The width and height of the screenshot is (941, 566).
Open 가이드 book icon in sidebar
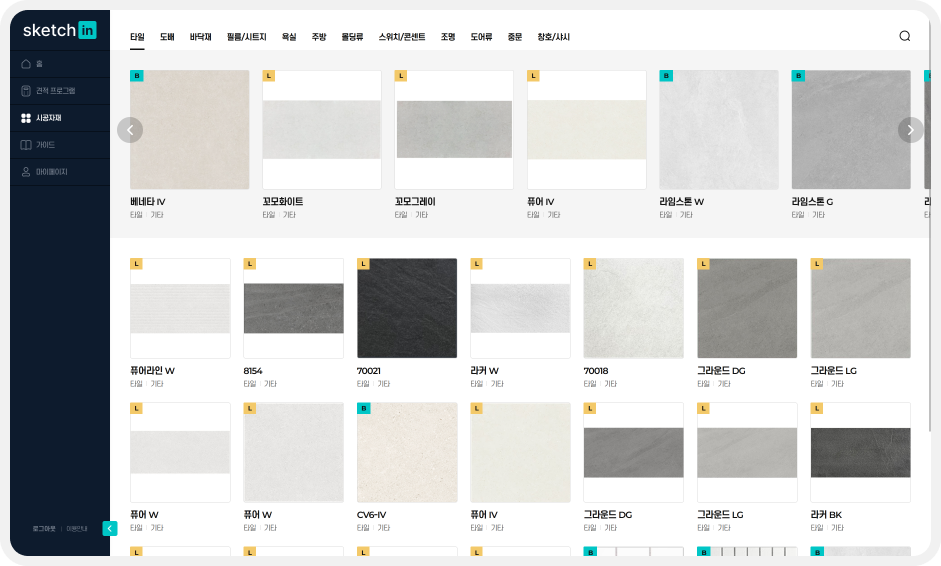click(x=26, y=145)
